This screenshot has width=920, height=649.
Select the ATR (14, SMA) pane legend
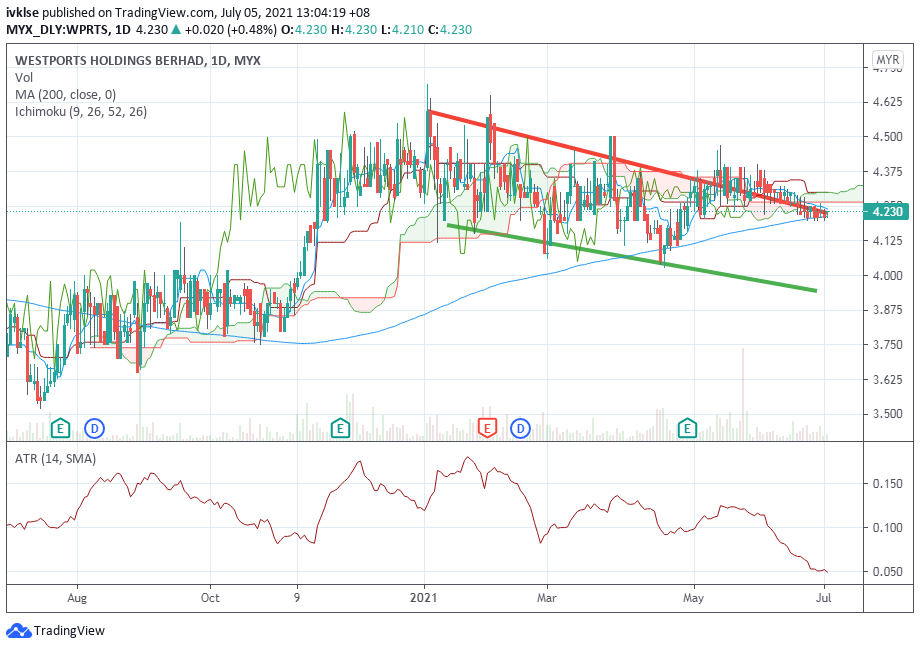[x=56, y=458]
